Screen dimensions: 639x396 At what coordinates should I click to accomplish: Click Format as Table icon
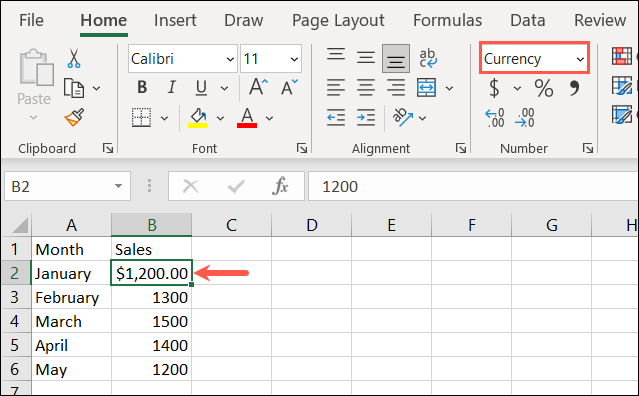622,86
